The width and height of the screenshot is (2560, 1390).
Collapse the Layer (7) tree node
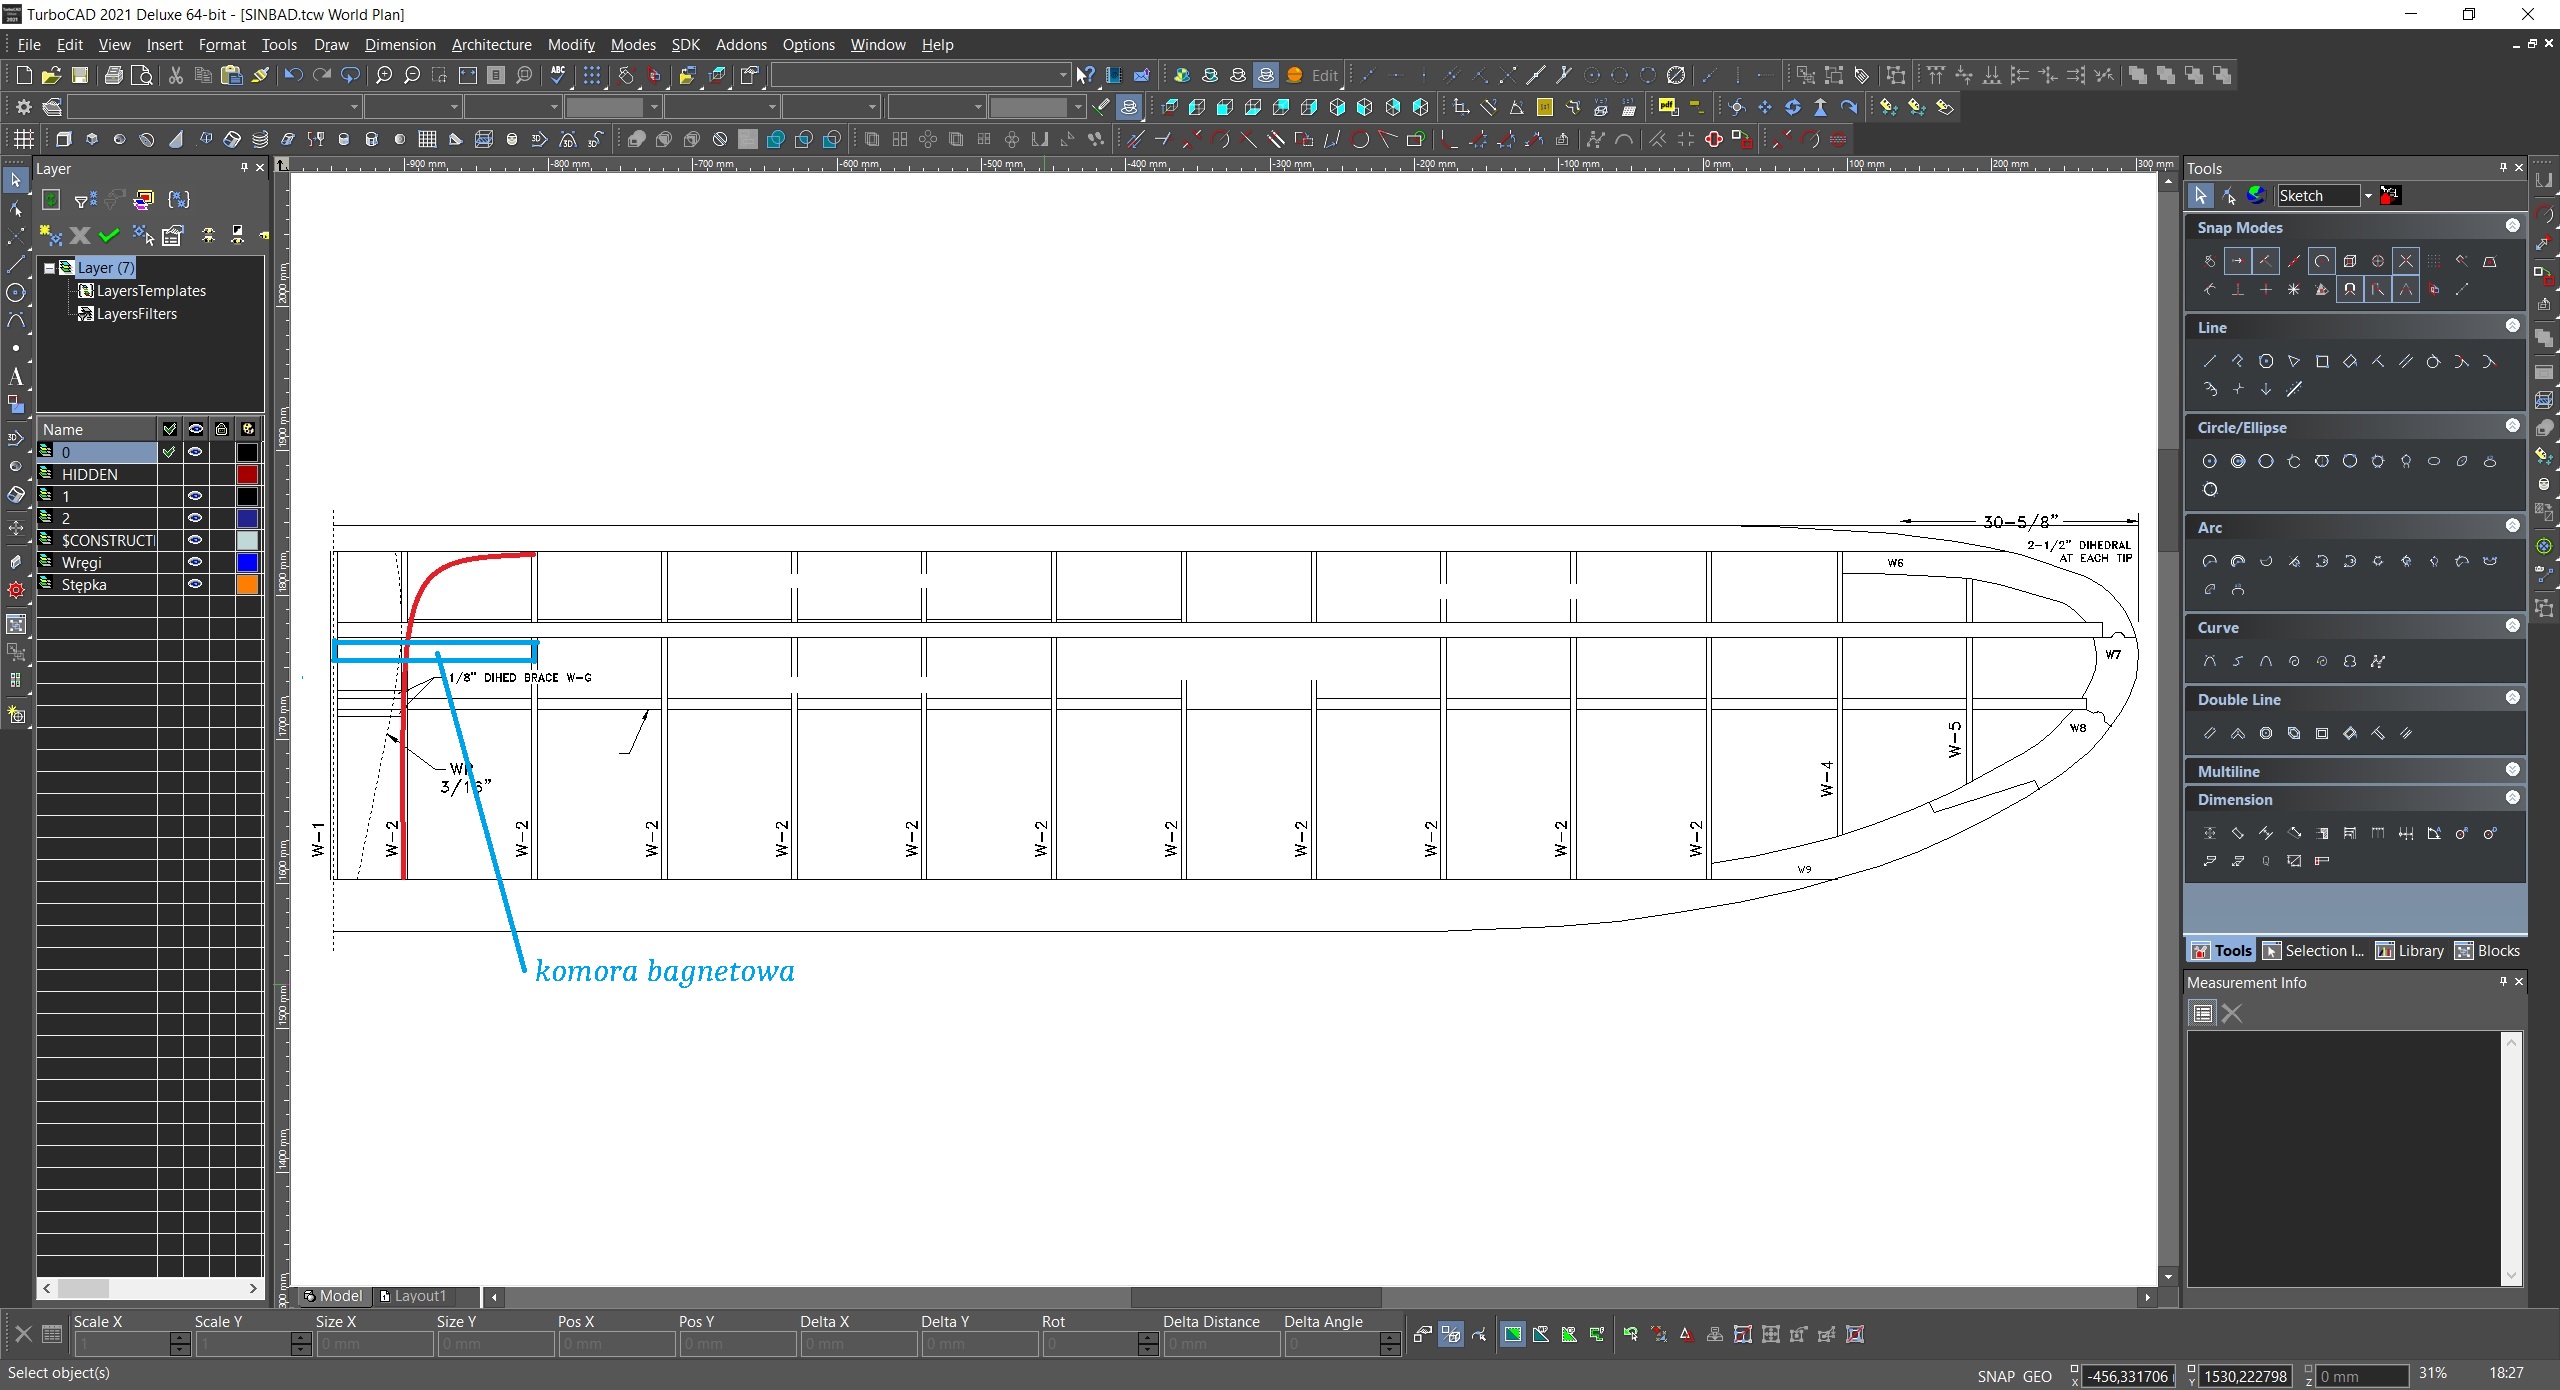coord(48,268)
